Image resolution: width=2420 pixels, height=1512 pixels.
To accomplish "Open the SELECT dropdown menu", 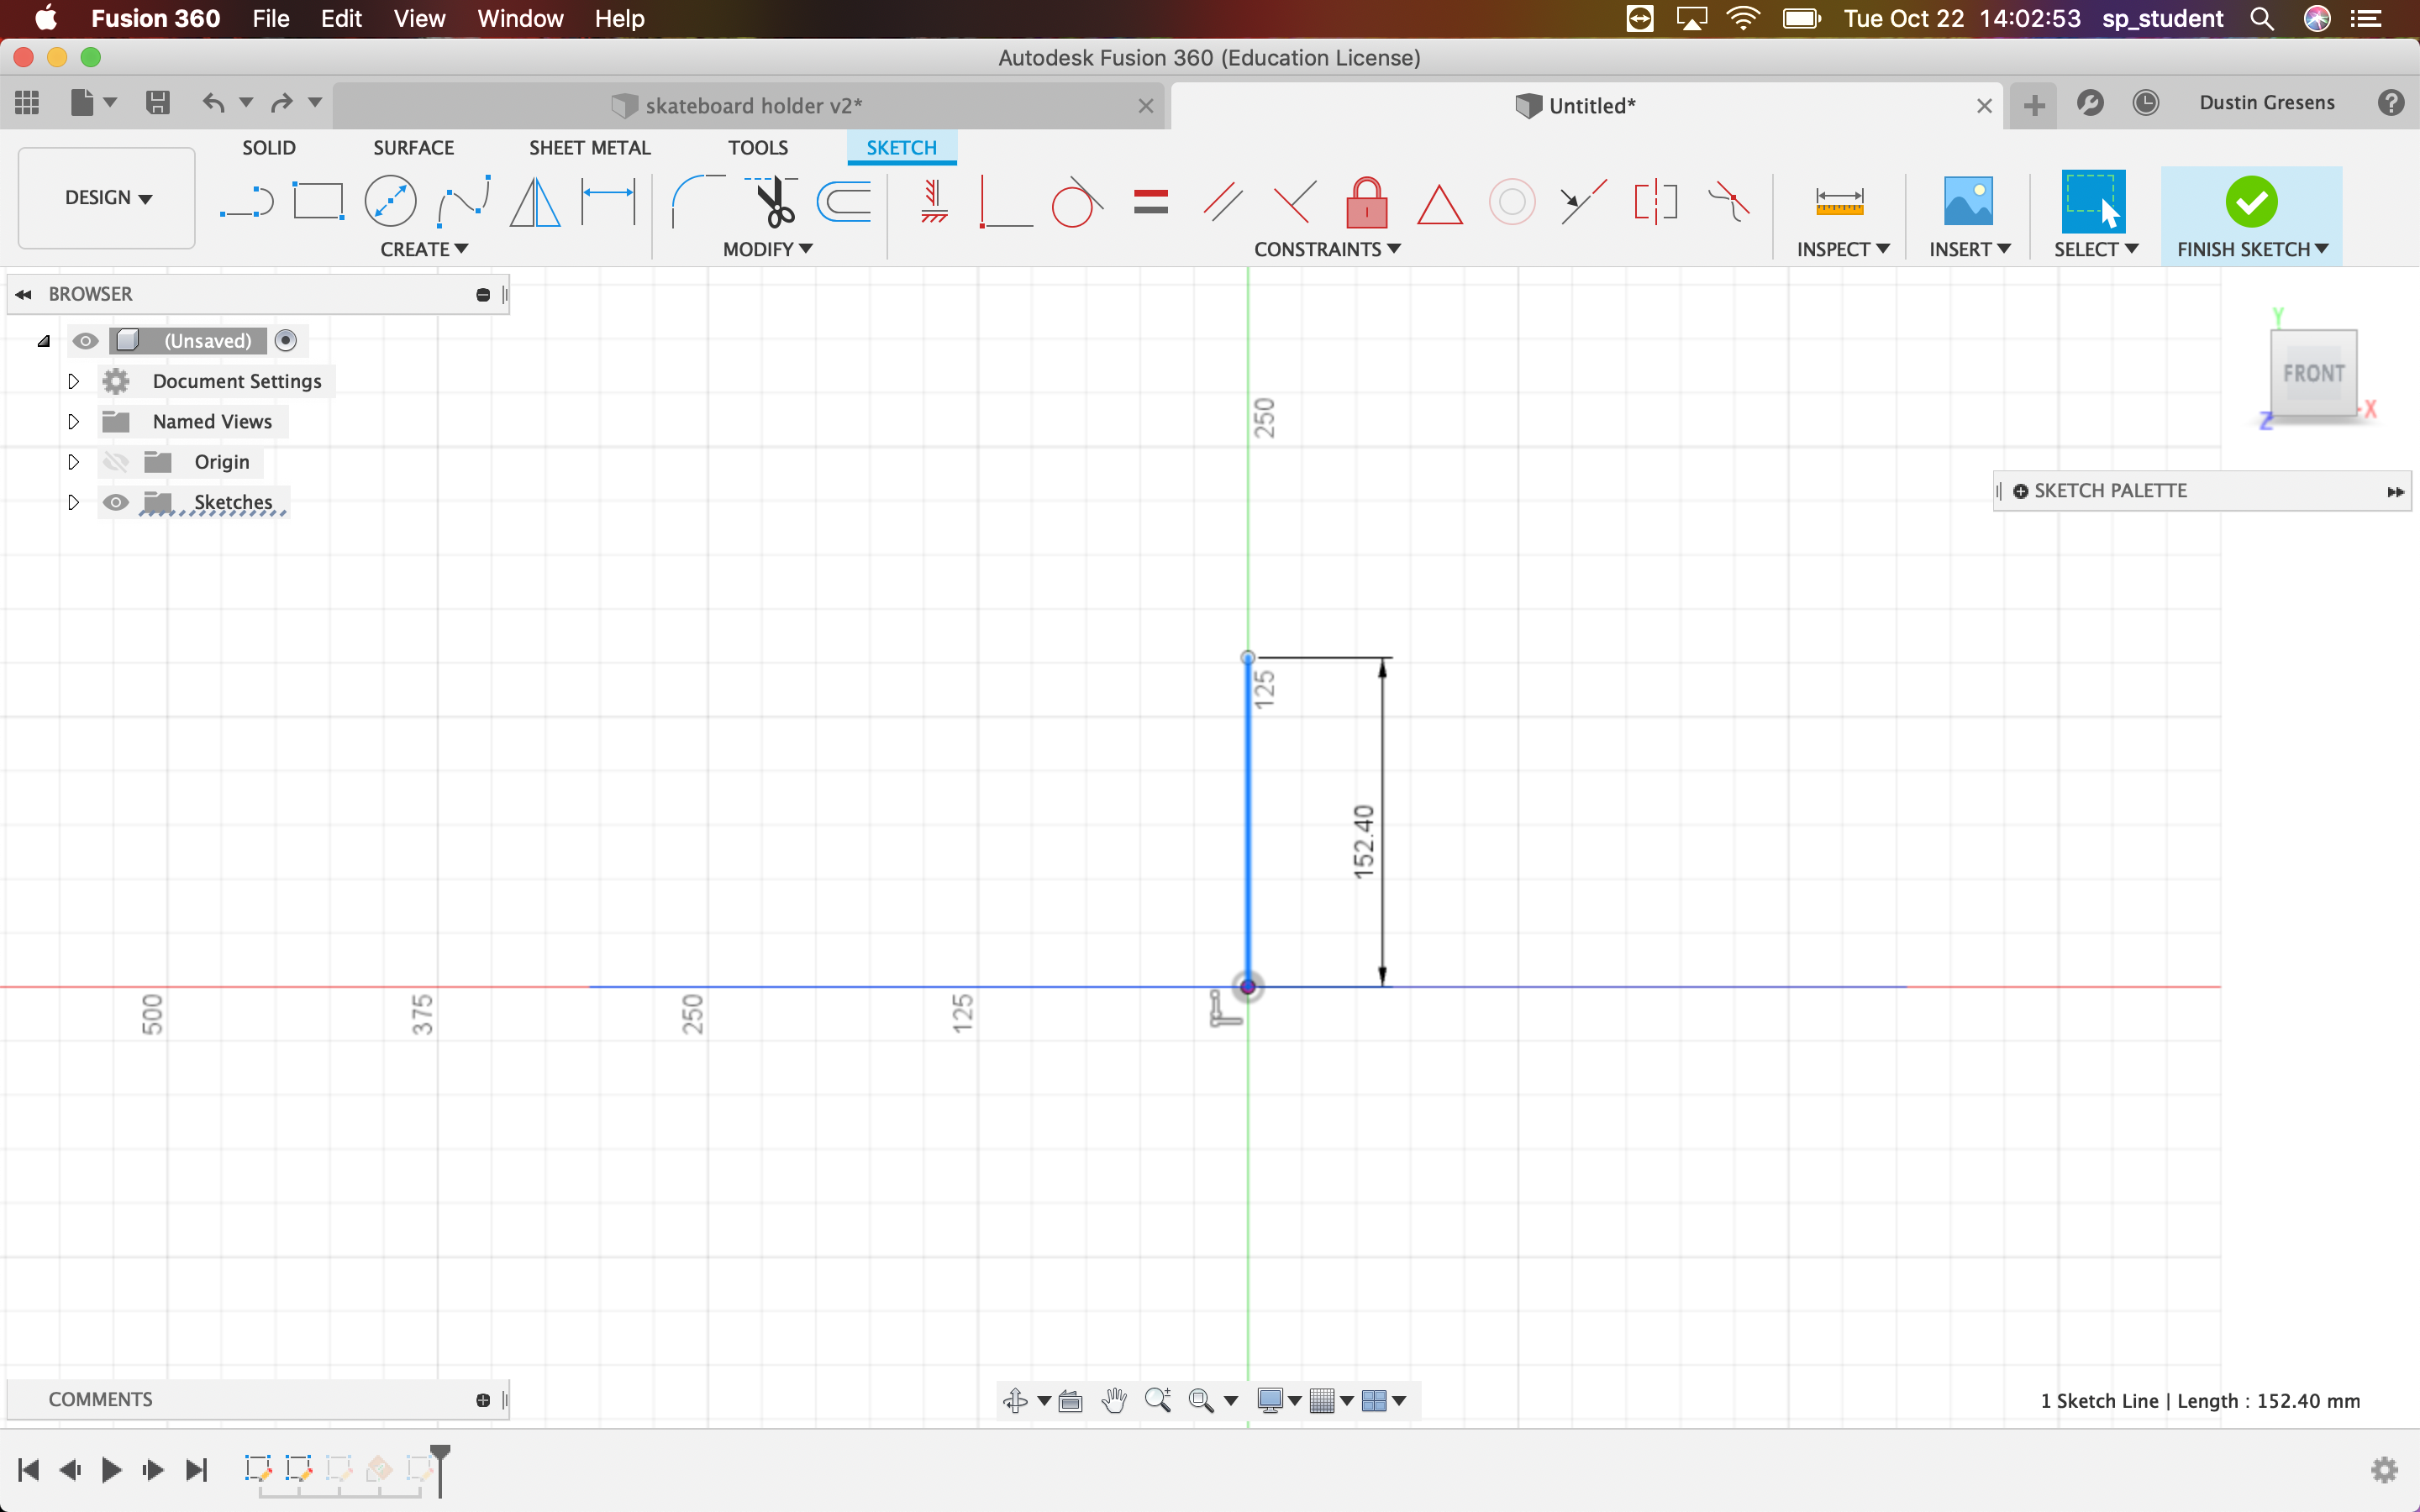I will pos(2096,249).
